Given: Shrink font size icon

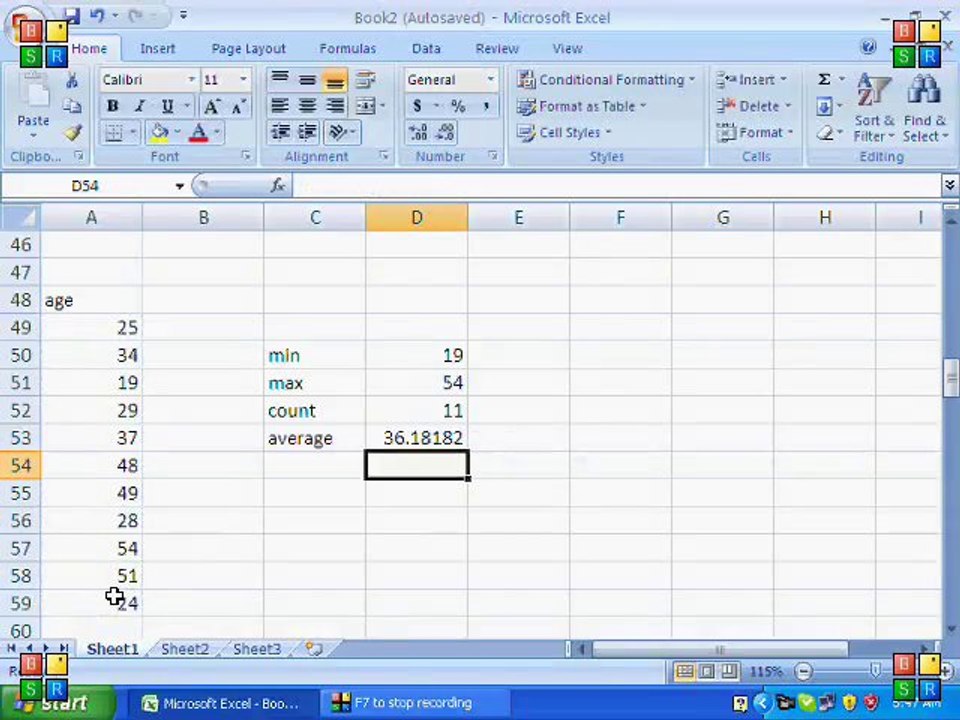Looking at the screenshot, I should click(x=238, y=107).
